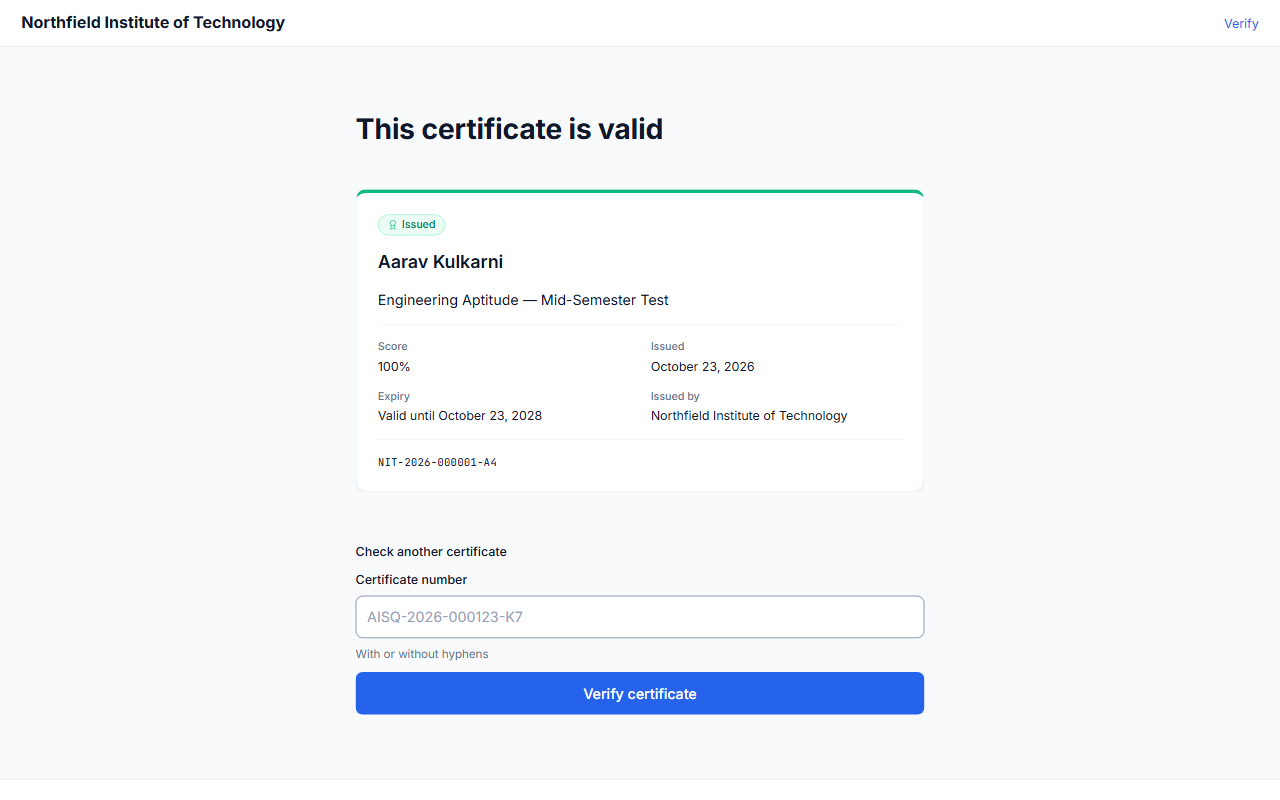
Task: Click the "With or without hyphens" hint
Action: click(x=422, y=654)
